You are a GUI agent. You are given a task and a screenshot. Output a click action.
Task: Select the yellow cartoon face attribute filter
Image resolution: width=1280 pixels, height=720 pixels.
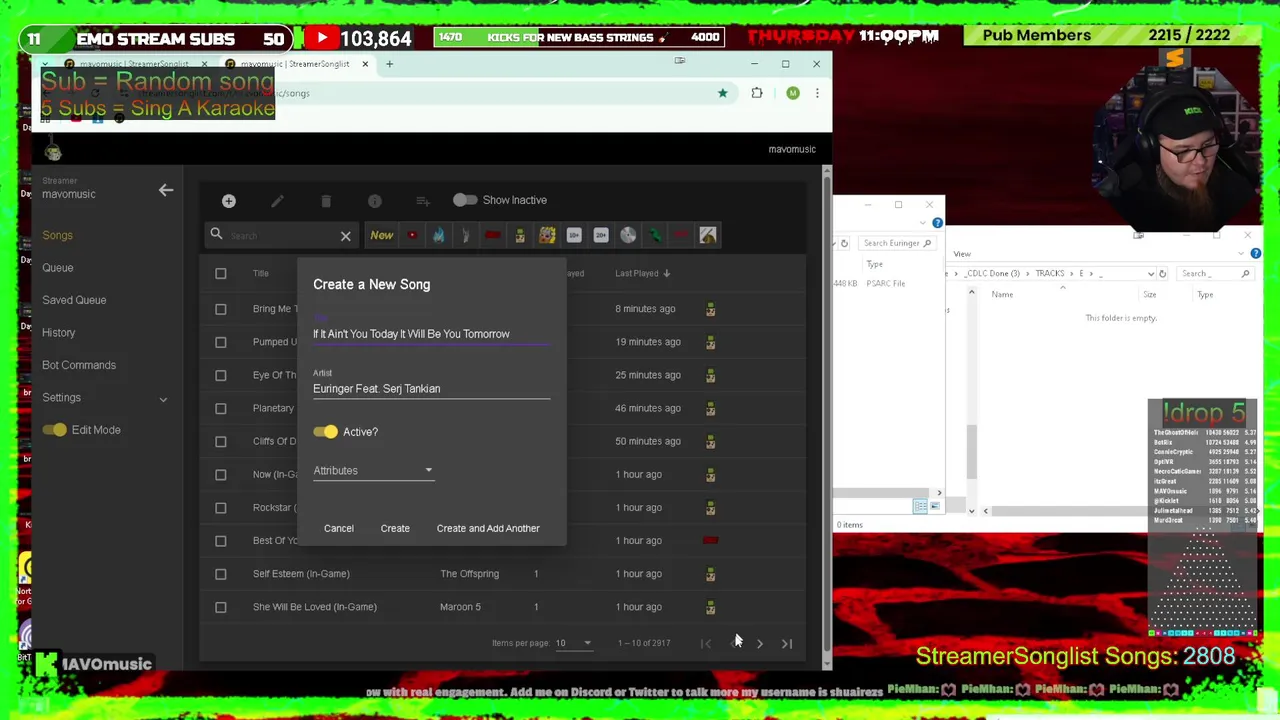[x=547, y=236]
